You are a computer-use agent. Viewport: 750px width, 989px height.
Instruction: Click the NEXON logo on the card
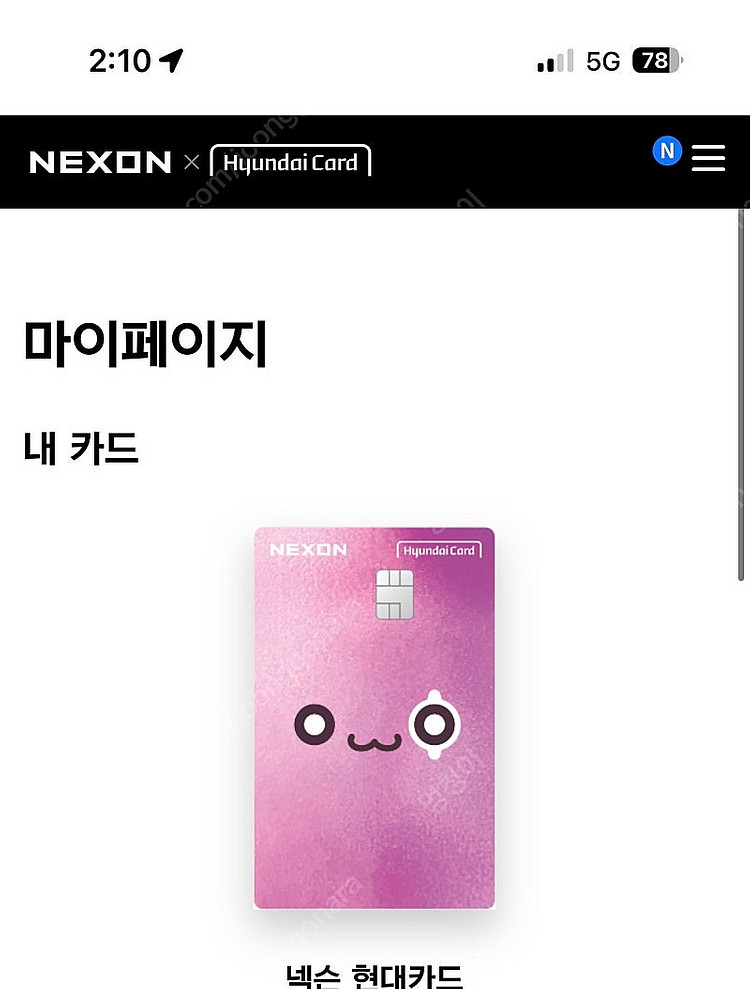(308, 550)
